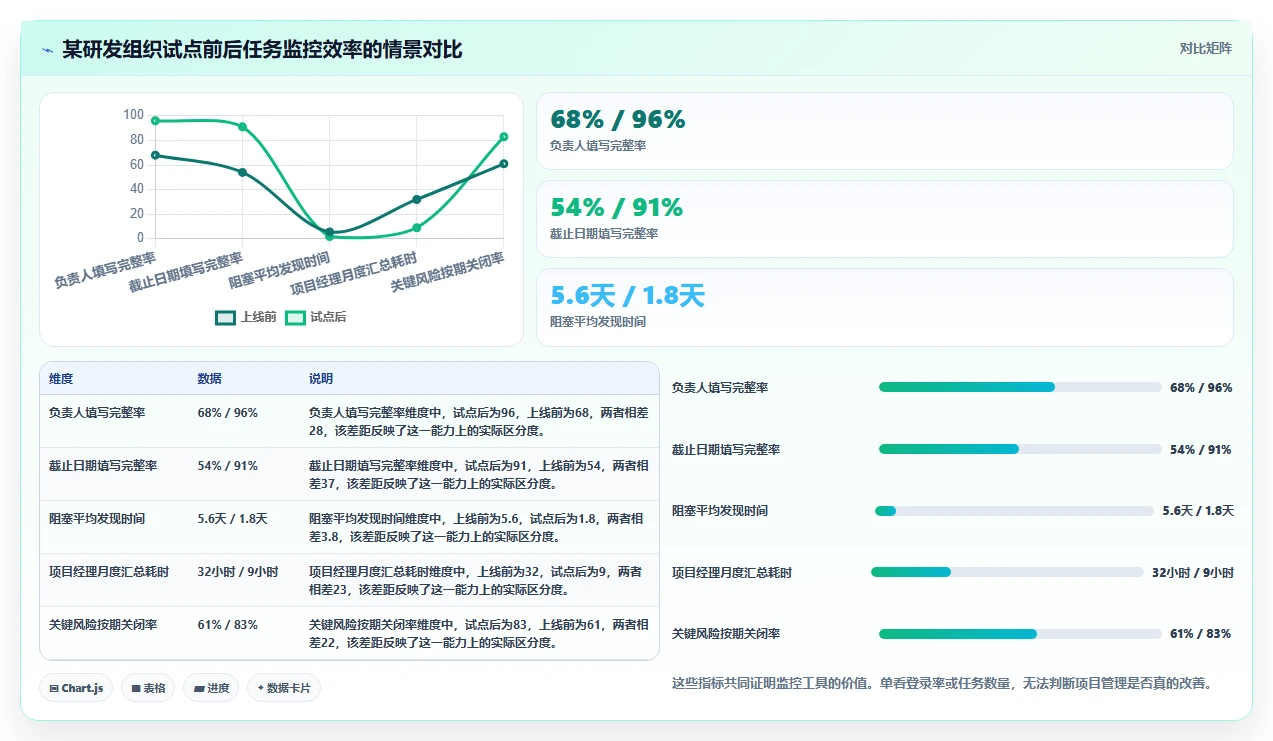The height and width of the screenshot is (741, 1273).
Task: Click the 对比矩阵 label in header
Action: point(1205,48)
